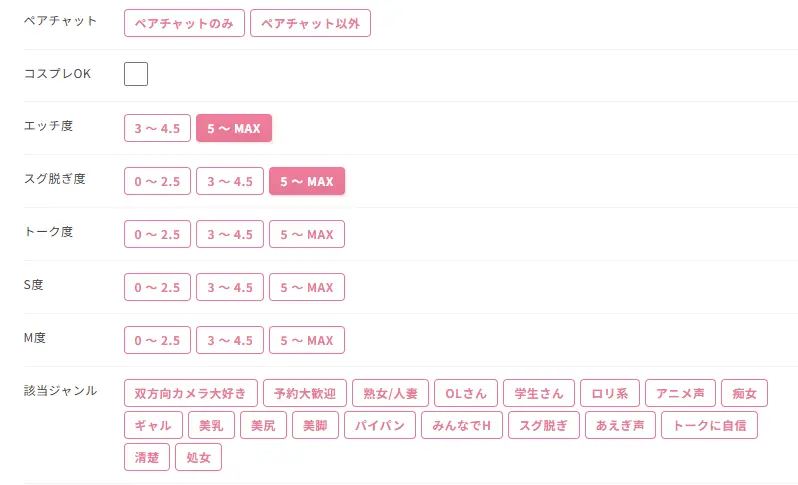Deselect 5～MAX in the エッチ度 row

[234, 128]
